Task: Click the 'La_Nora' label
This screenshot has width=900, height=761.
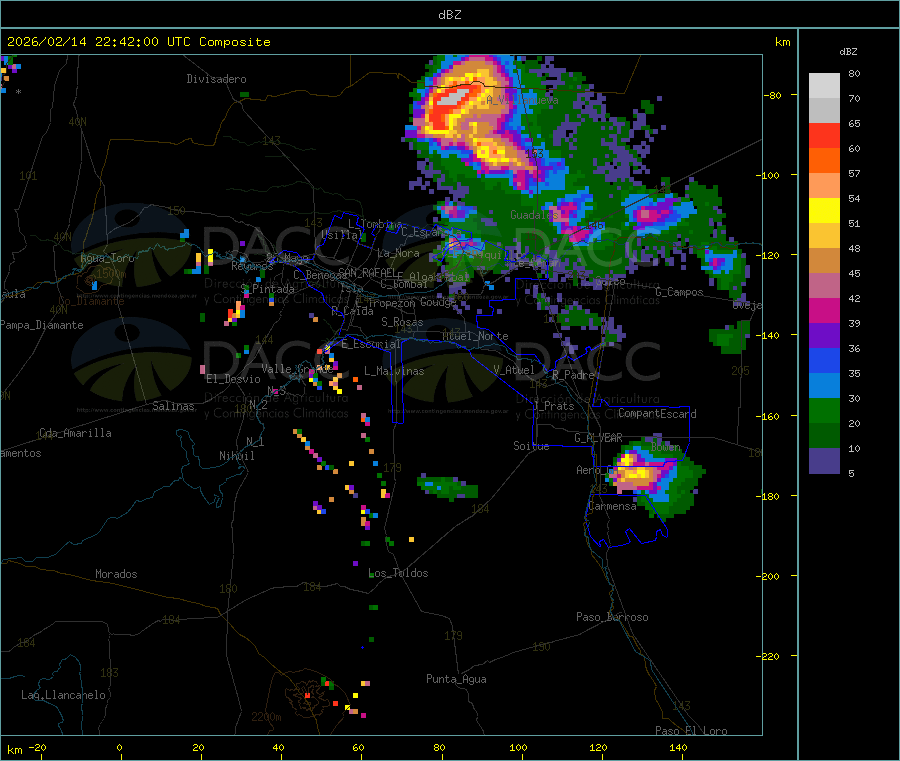Action: [x=398, y=253]
